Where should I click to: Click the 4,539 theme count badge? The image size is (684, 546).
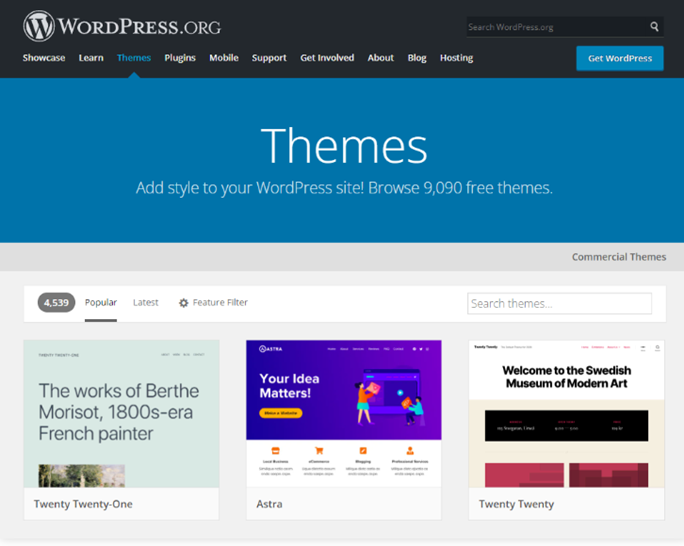click(56, 303)
